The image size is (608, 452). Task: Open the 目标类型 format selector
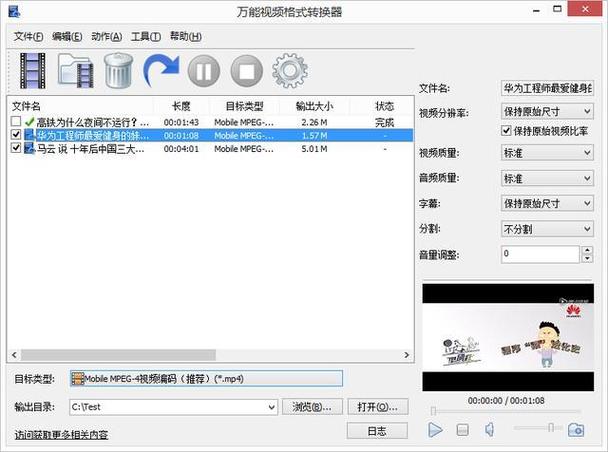(x=206, y=378)
